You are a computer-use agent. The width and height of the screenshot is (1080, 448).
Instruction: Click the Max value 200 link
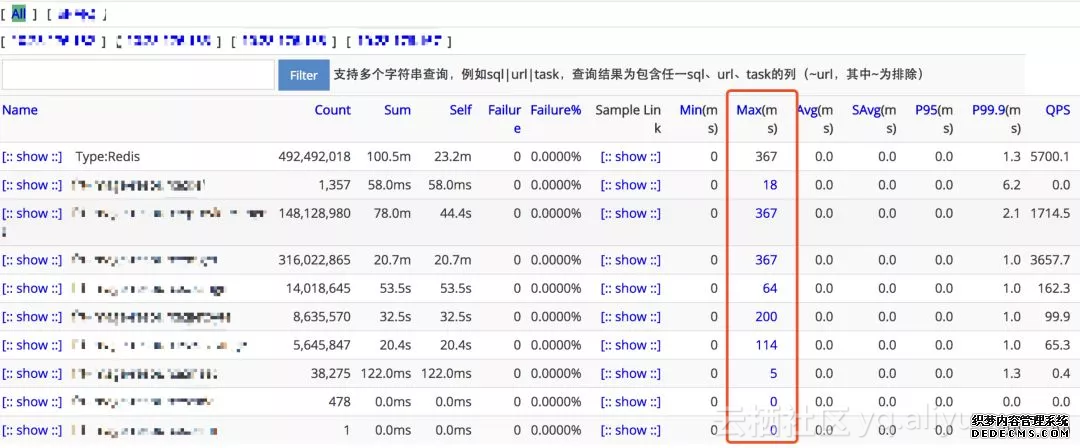pos(766,317)
